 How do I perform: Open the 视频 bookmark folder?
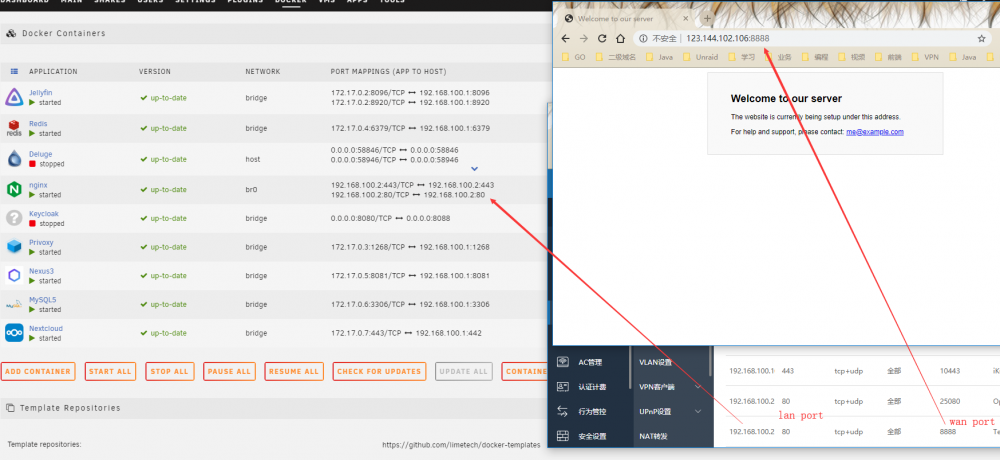coord(851,57)
